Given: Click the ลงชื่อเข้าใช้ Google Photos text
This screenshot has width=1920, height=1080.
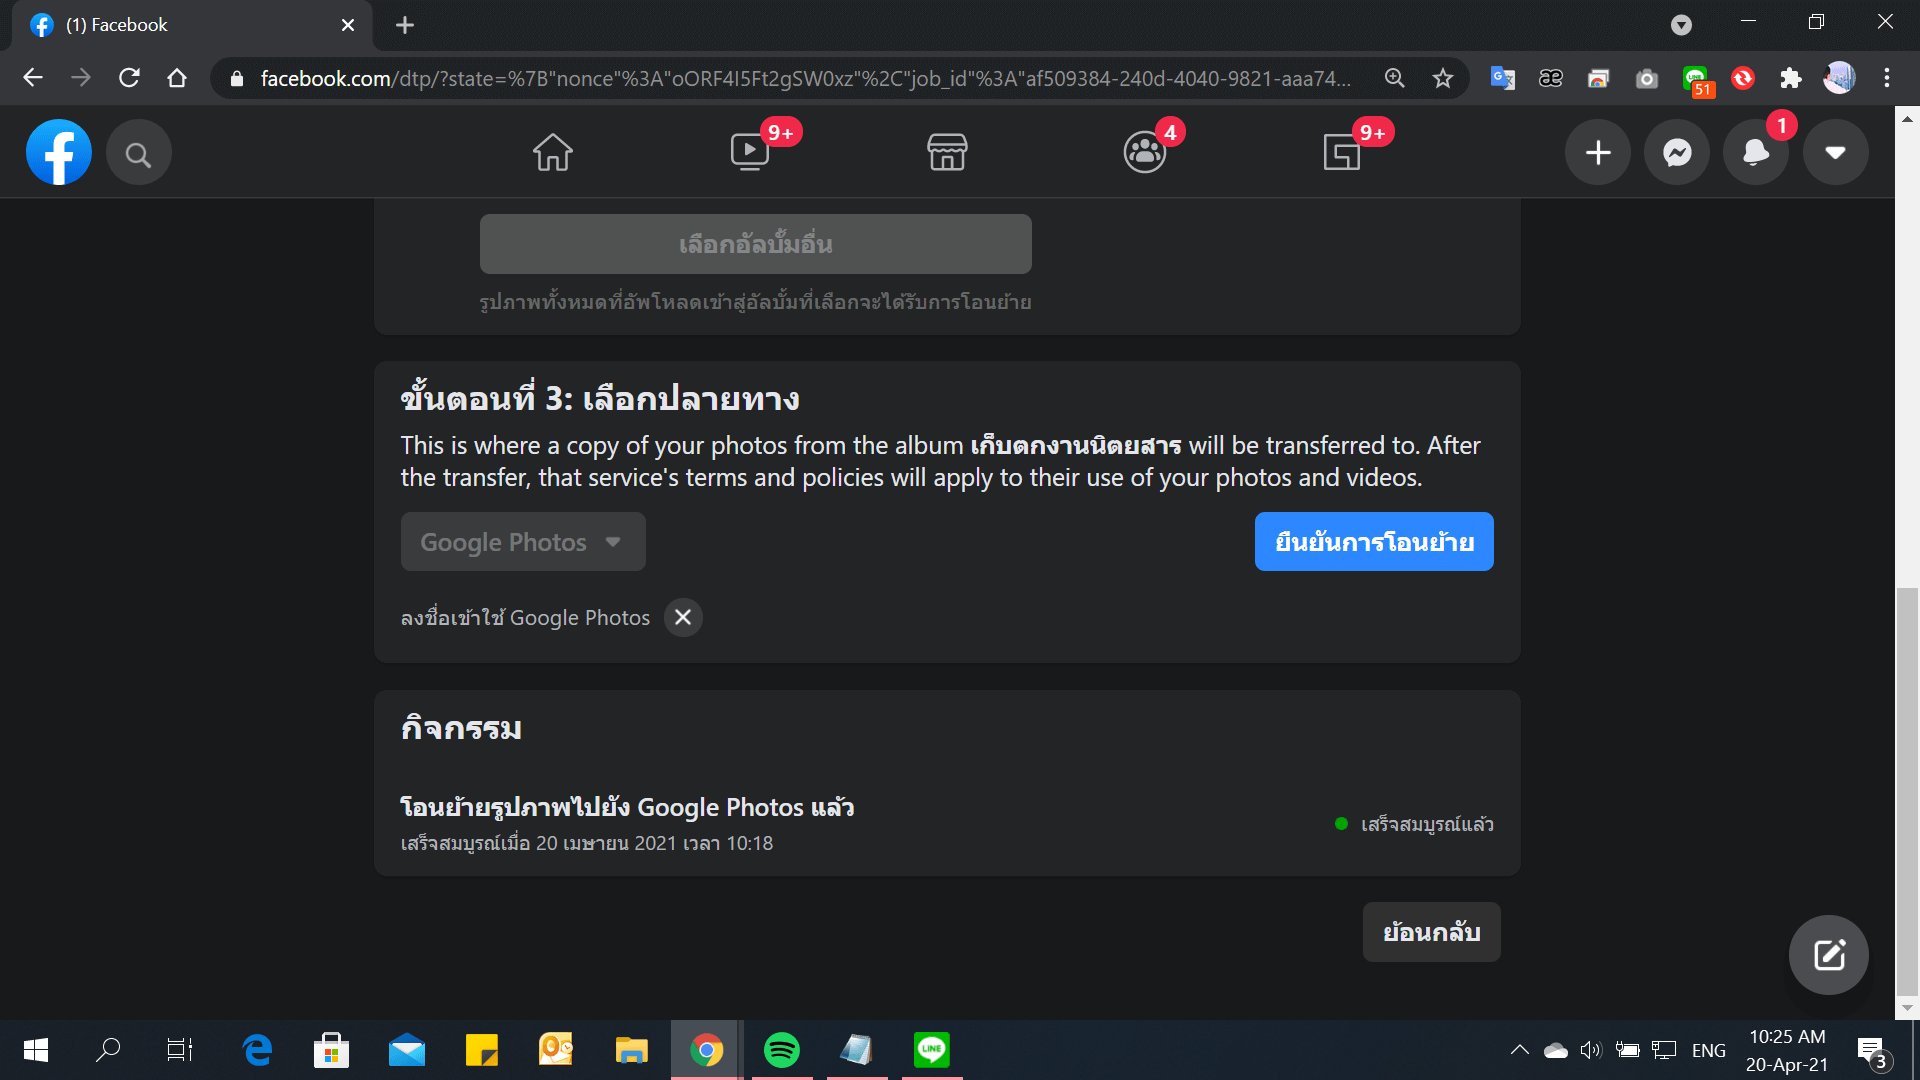Looking at the screenshot, I should coord(525,618).
